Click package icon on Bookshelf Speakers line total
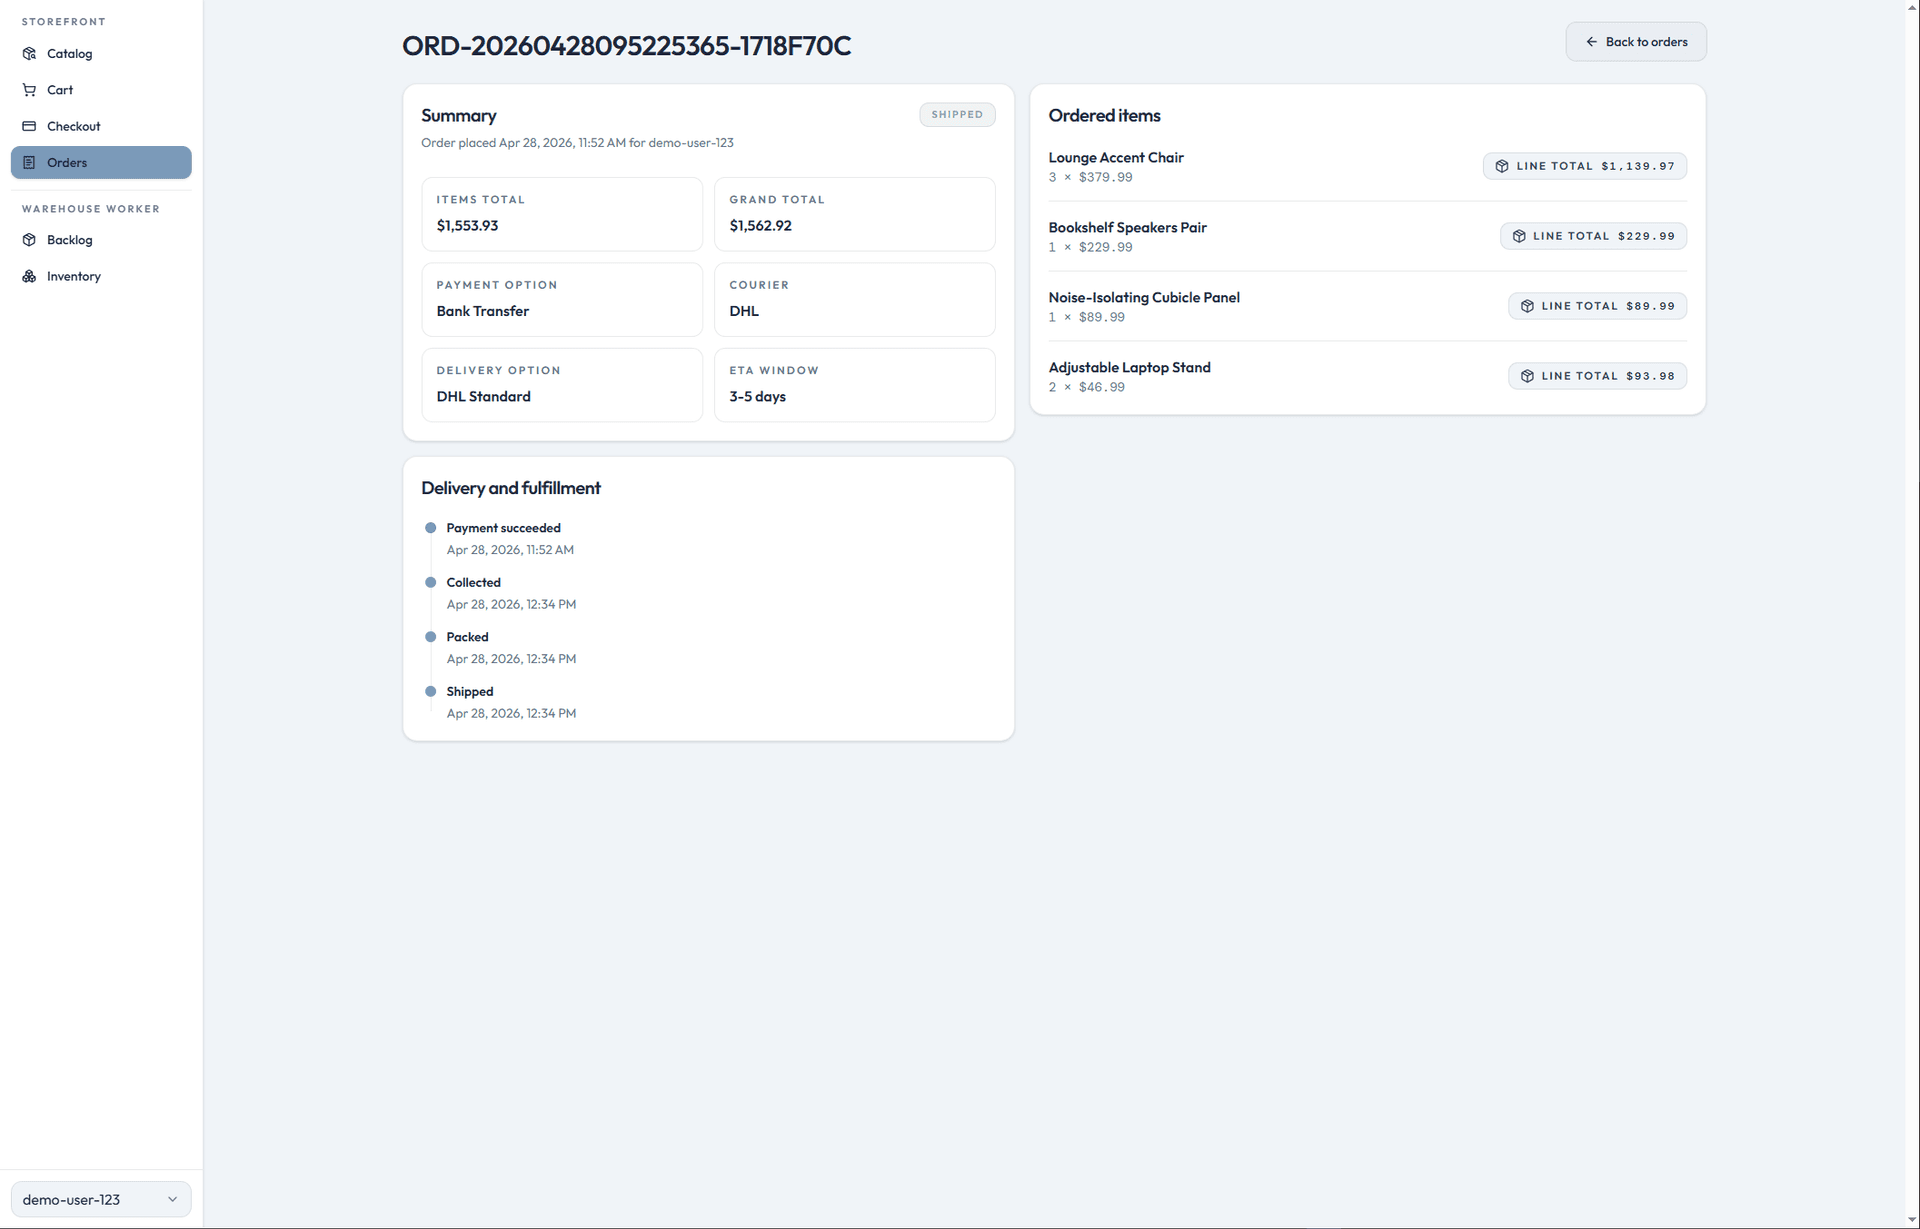This screenshot has height=1229, width=1920. coord(1516,236)
